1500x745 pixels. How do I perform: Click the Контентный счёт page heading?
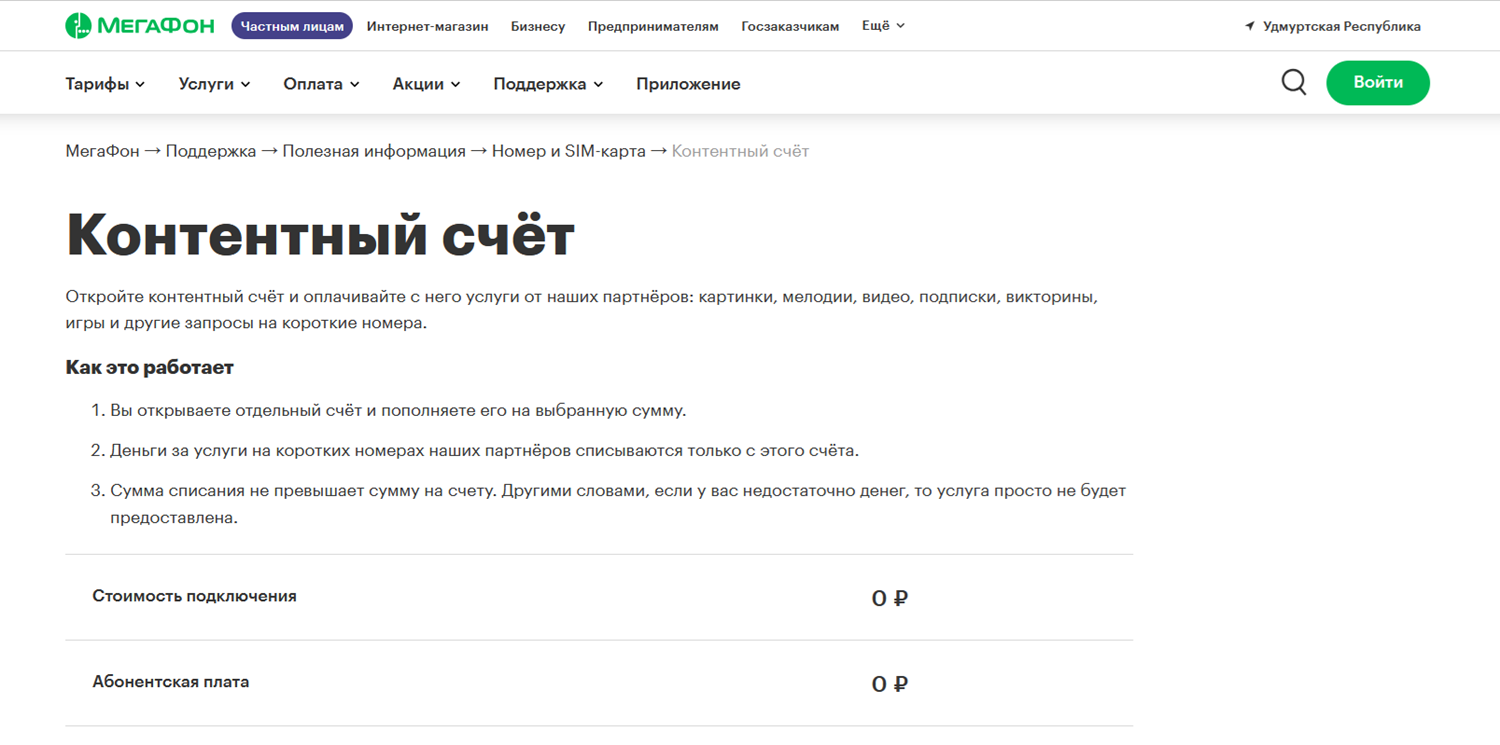coord(320,235)
